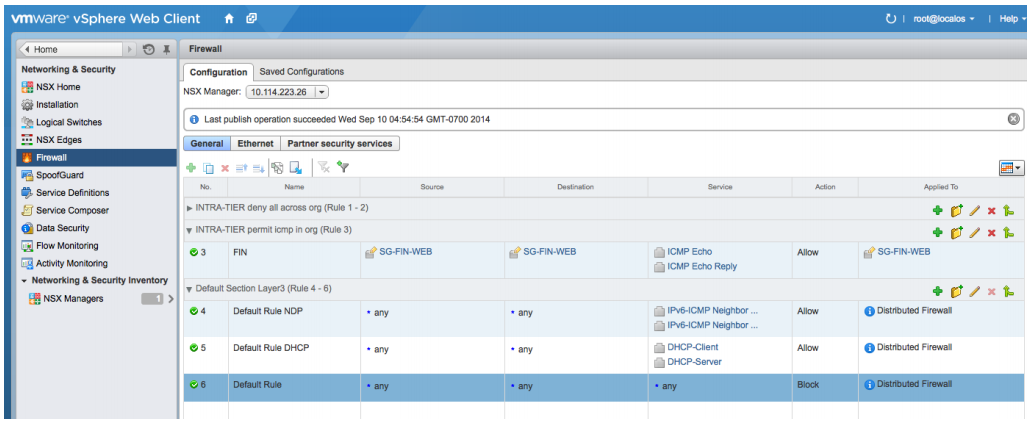Dismiss the last publish operation message
The width and height of the screenshot is (1032, 421).
[x=1014, y=119]
